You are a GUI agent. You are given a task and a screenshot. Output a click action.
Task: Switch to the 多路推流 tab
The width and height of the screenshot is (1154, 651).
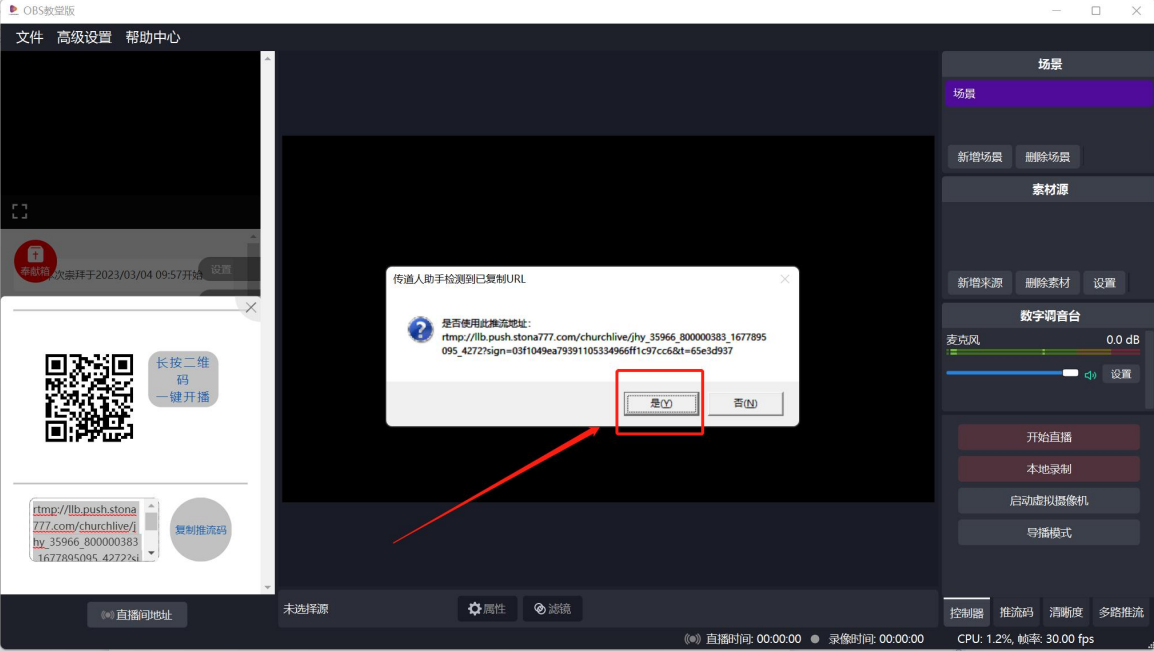coord(1120,612)
